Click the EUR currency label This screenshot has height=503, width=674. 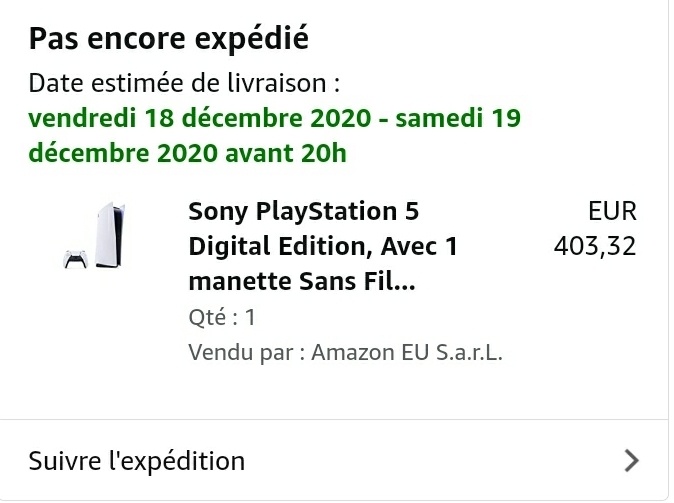coord(612,212)
